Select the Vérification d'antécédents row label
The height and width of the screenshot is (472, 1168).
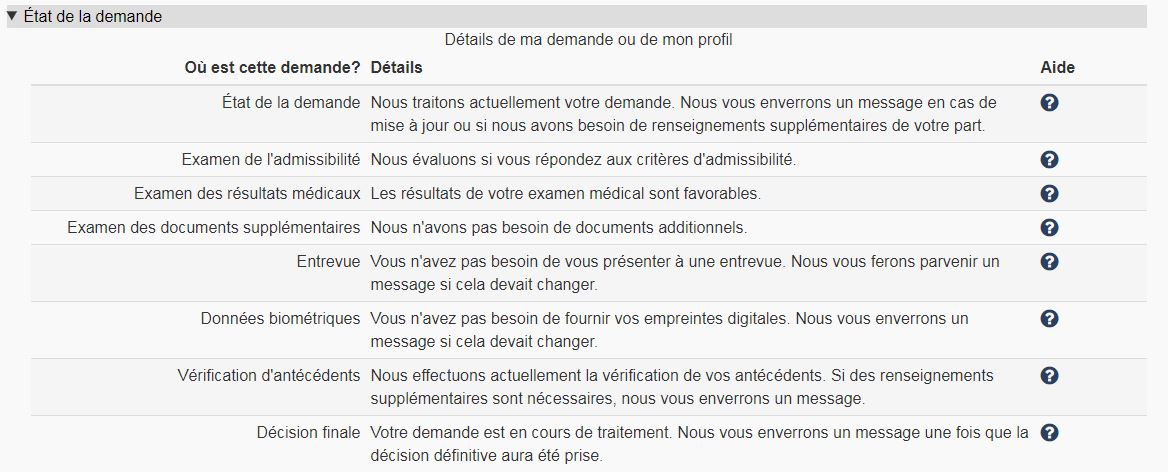[267, 375]
